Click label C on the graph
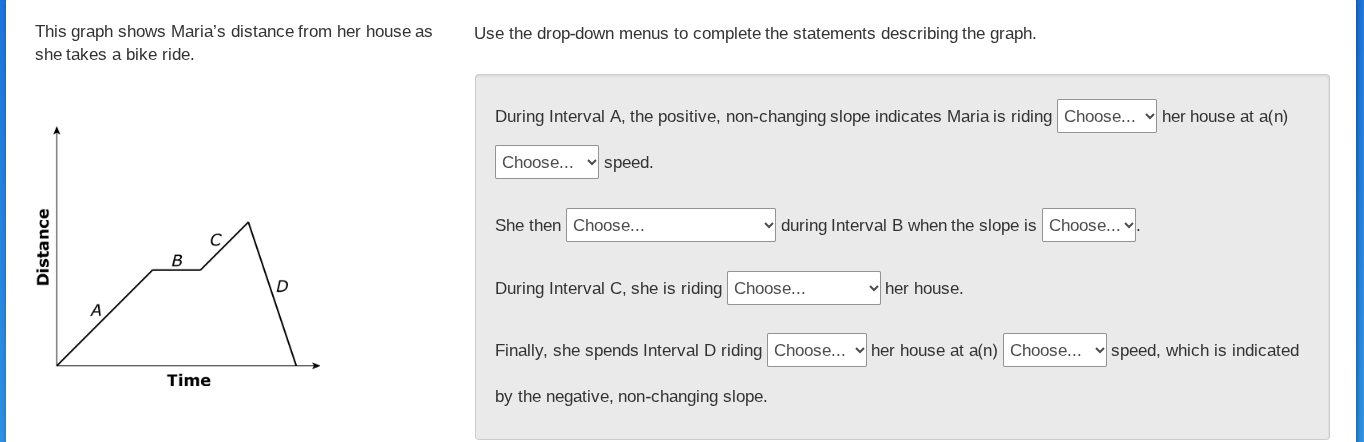Image resolution: width=1364 pixels, height=442 pixels. (x=215, y=240)
